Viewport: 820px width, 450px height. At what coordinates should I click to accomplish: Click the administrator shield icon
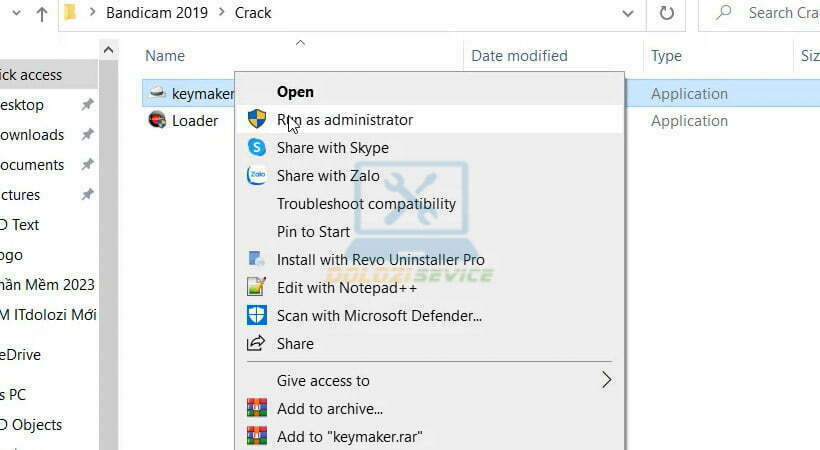coord(257,120)
